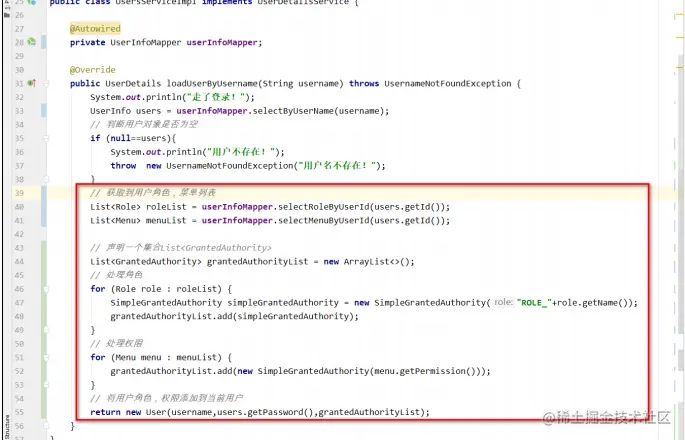Click users.getPassword() in return statement
This screenshot has width=685, height=440.
(x=265, y=412)
